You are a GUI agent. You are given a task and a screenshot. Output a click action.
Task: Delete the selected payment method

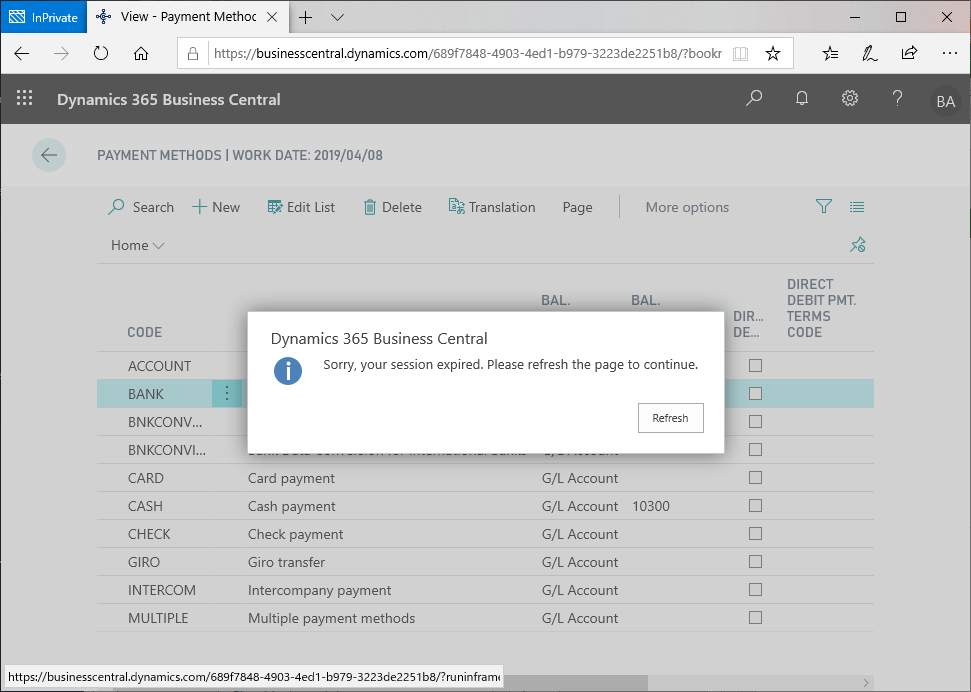(x=393, y=207)
